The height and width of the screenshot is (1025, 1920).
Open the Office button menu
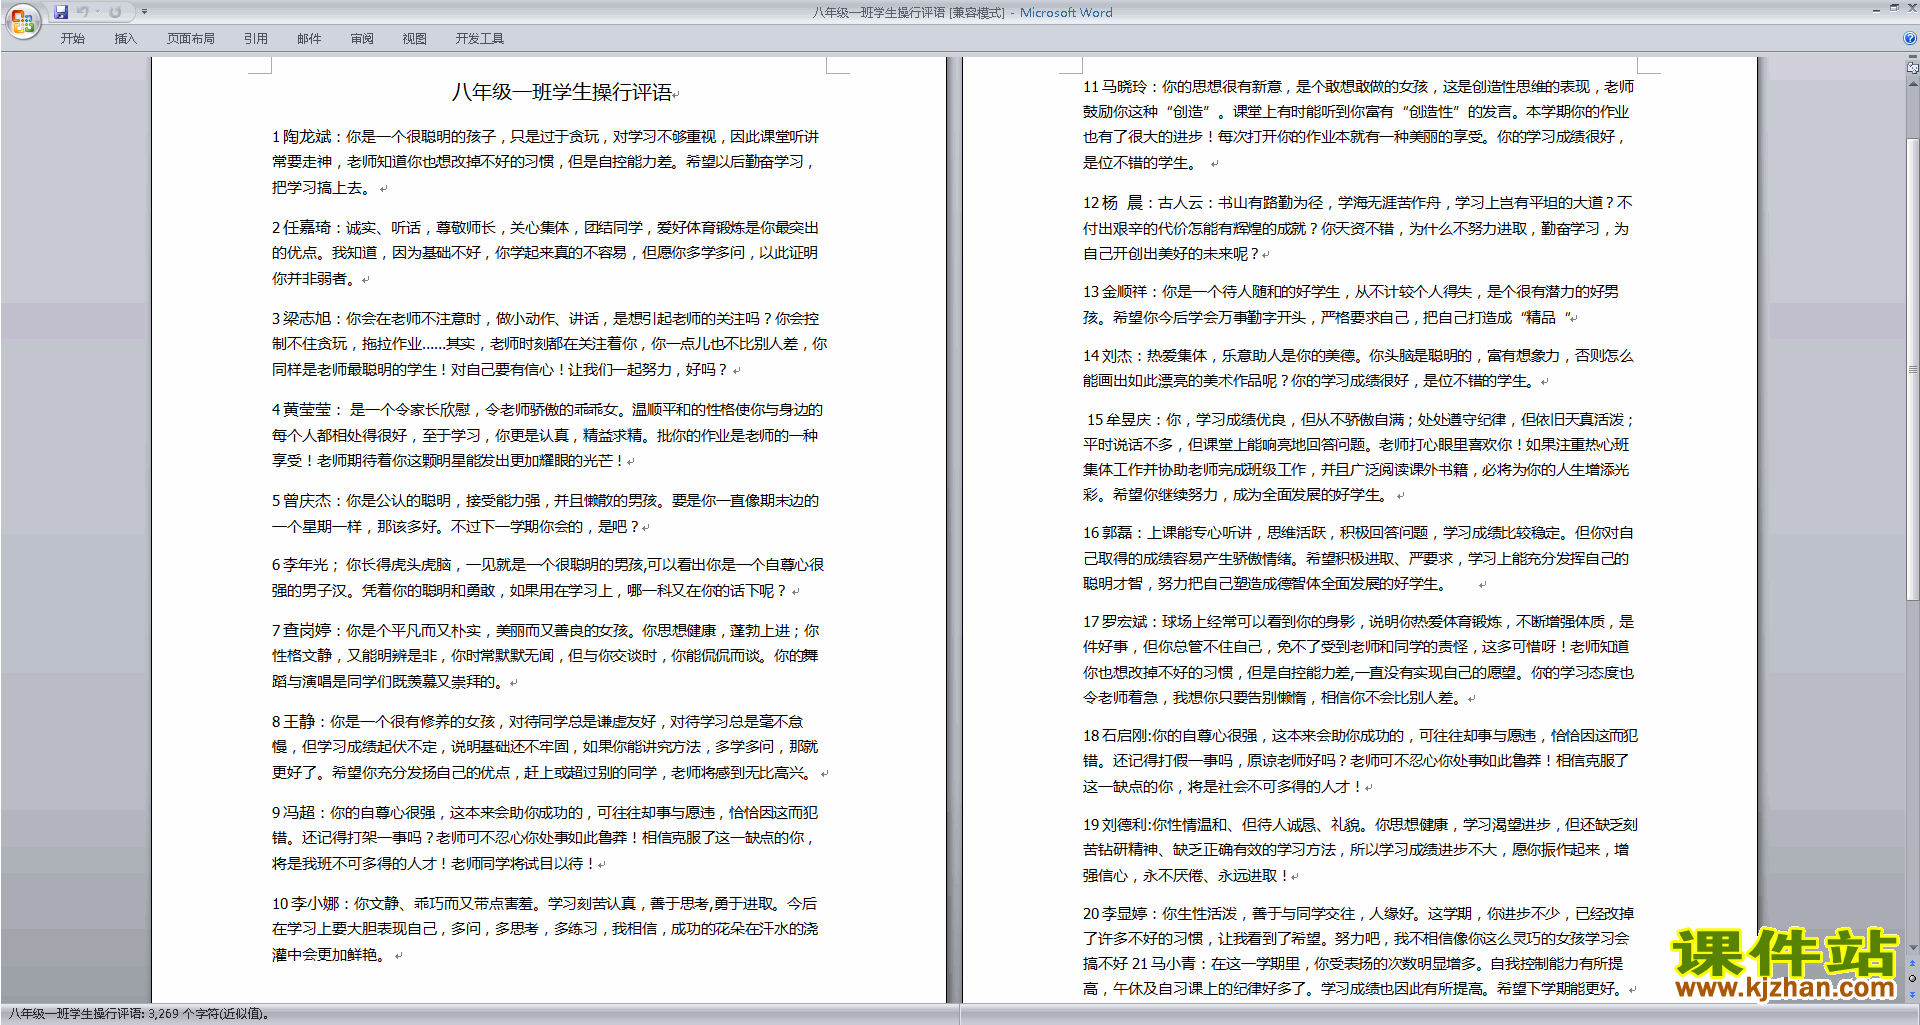click(22, 20)
